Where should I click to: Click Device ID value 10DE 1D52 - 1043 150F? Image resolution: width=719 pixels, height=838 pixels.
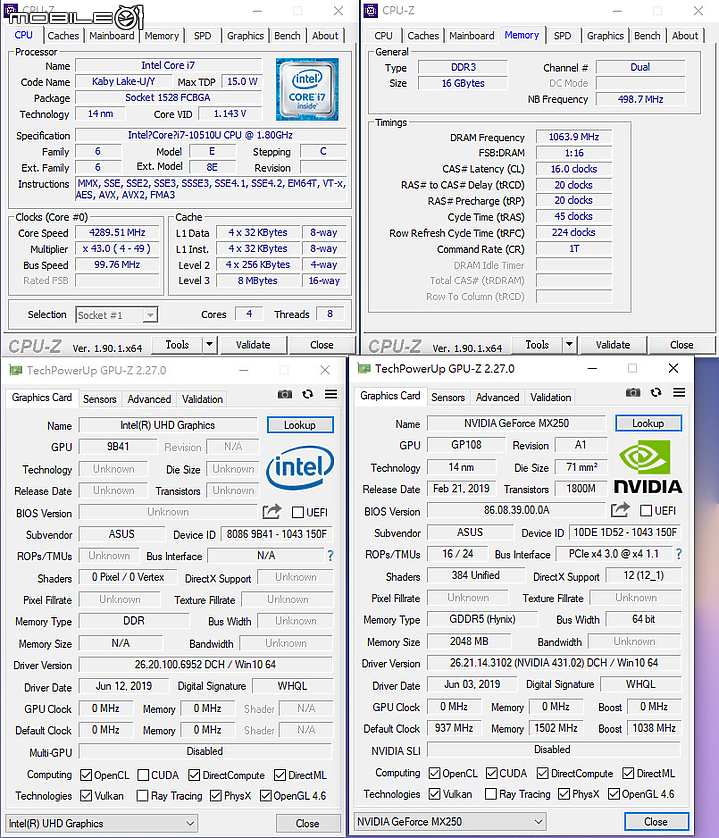tap(625, 532)
